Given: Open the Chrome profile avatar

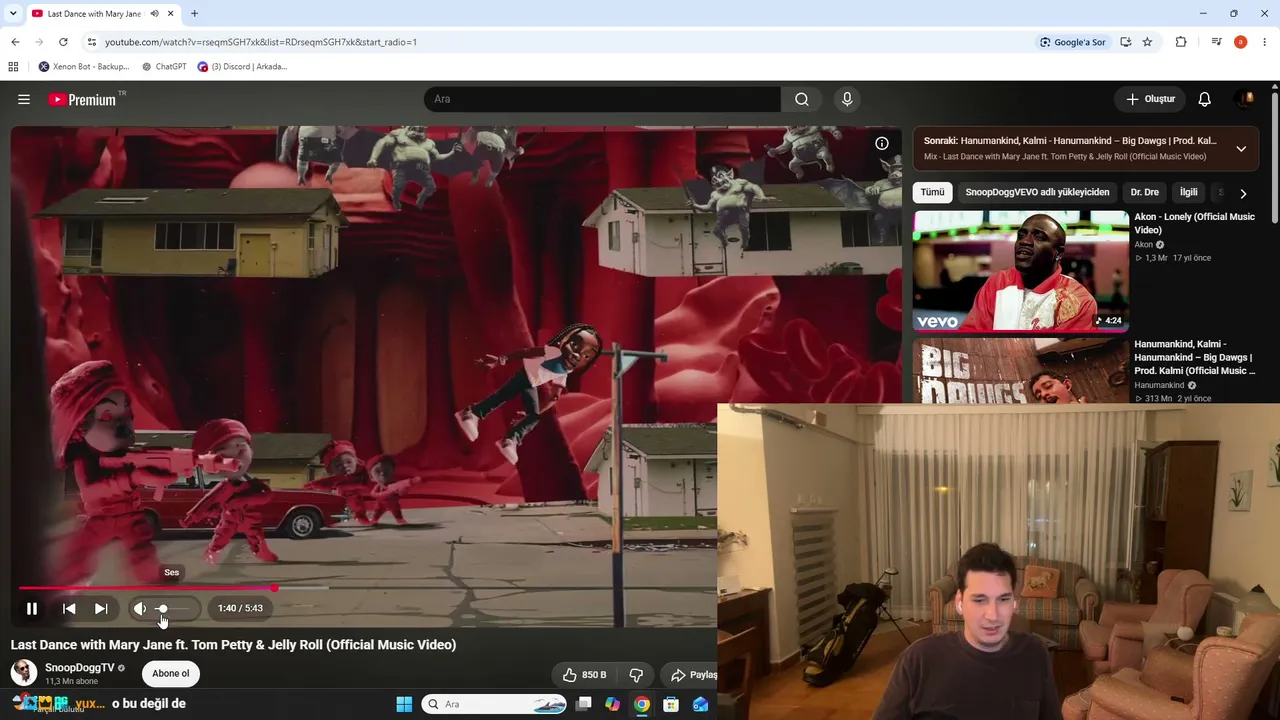Looking at the screenshot, I should pos(1240,42).
